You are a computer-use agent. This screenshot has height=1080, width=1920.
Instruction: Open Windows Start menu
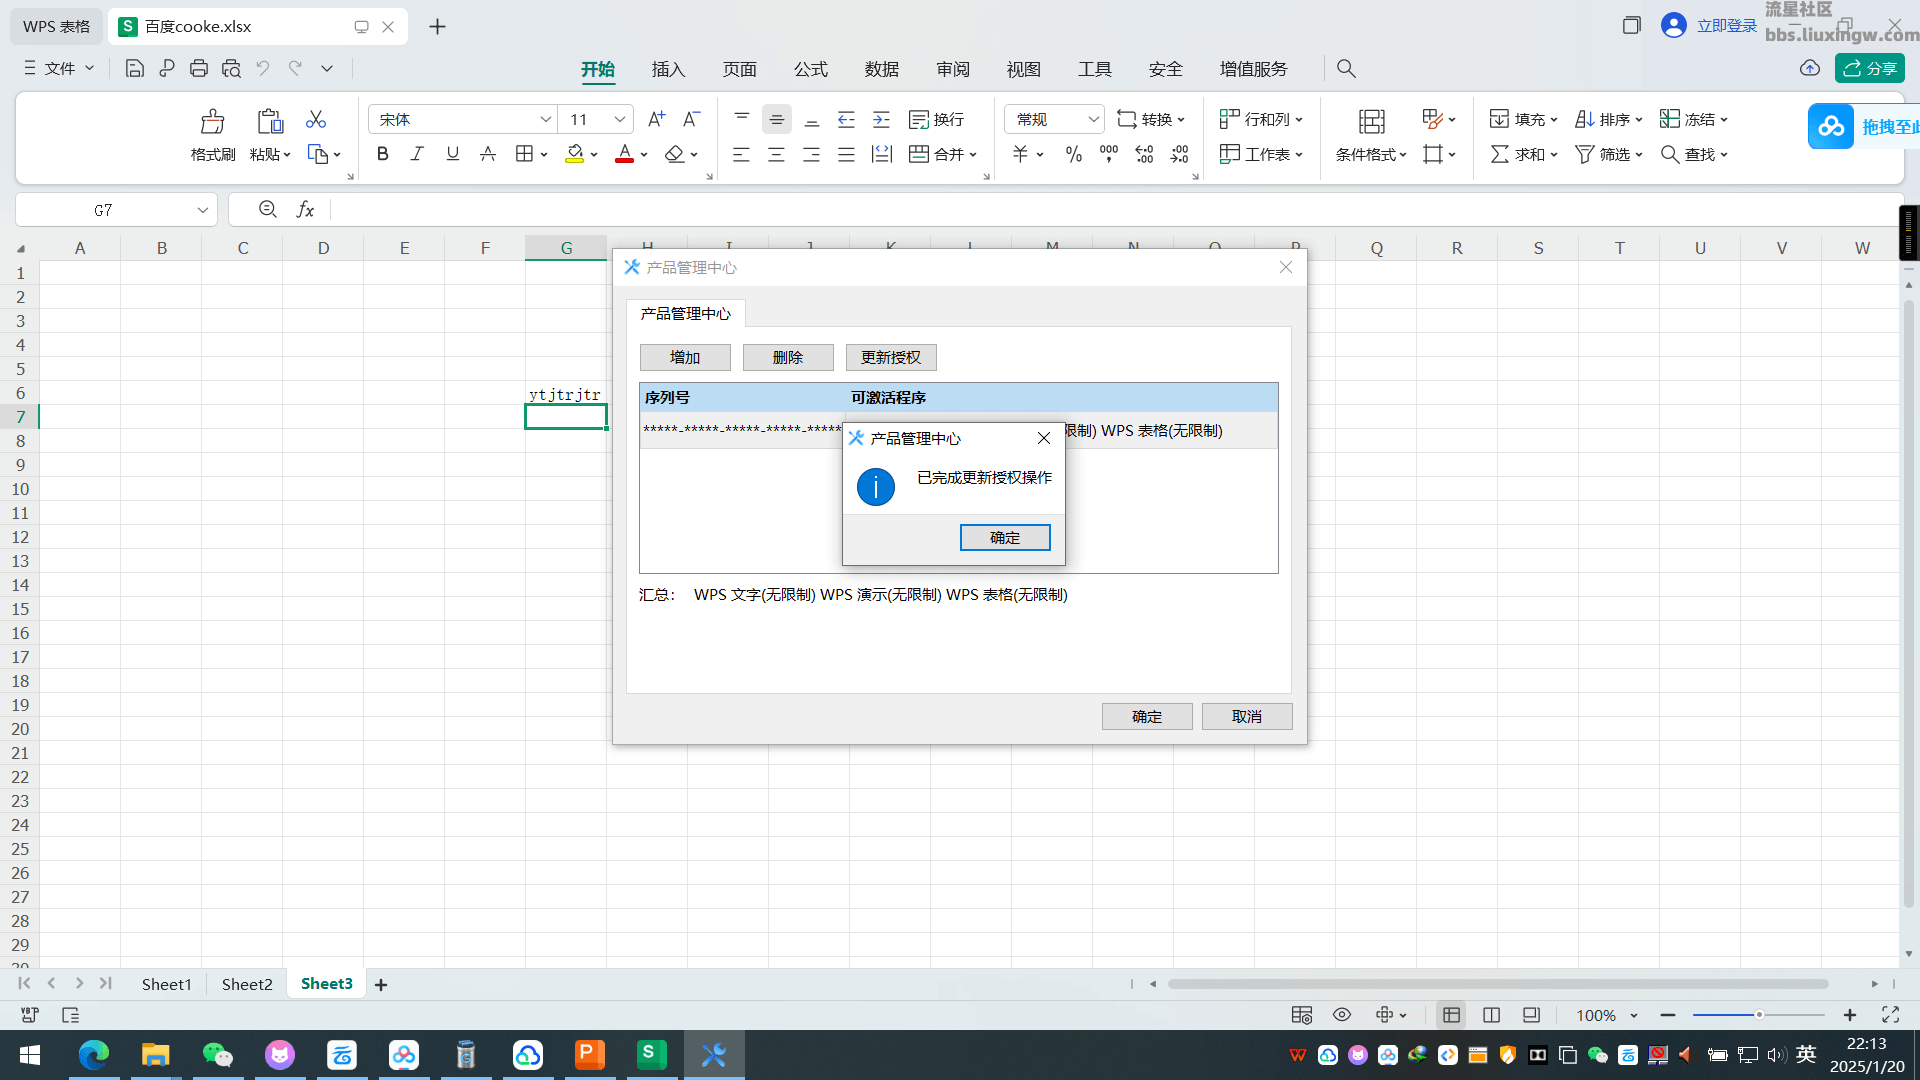(x=30, y=1055)
